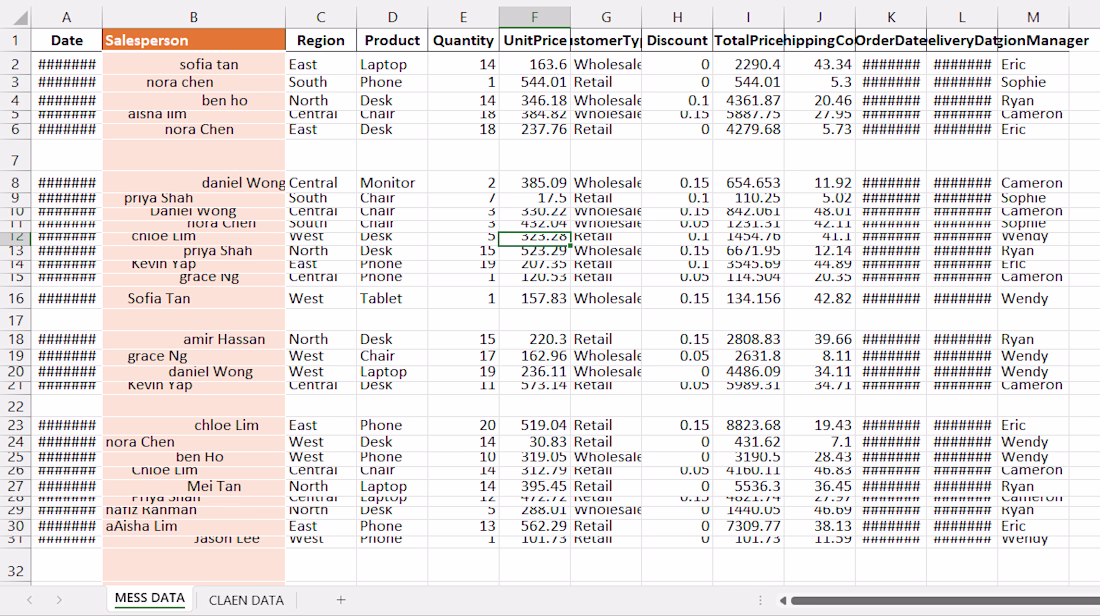Click the total price cell 7309.77
The height and width of the screenshot is (616, 1100).
tap(749, 526)
